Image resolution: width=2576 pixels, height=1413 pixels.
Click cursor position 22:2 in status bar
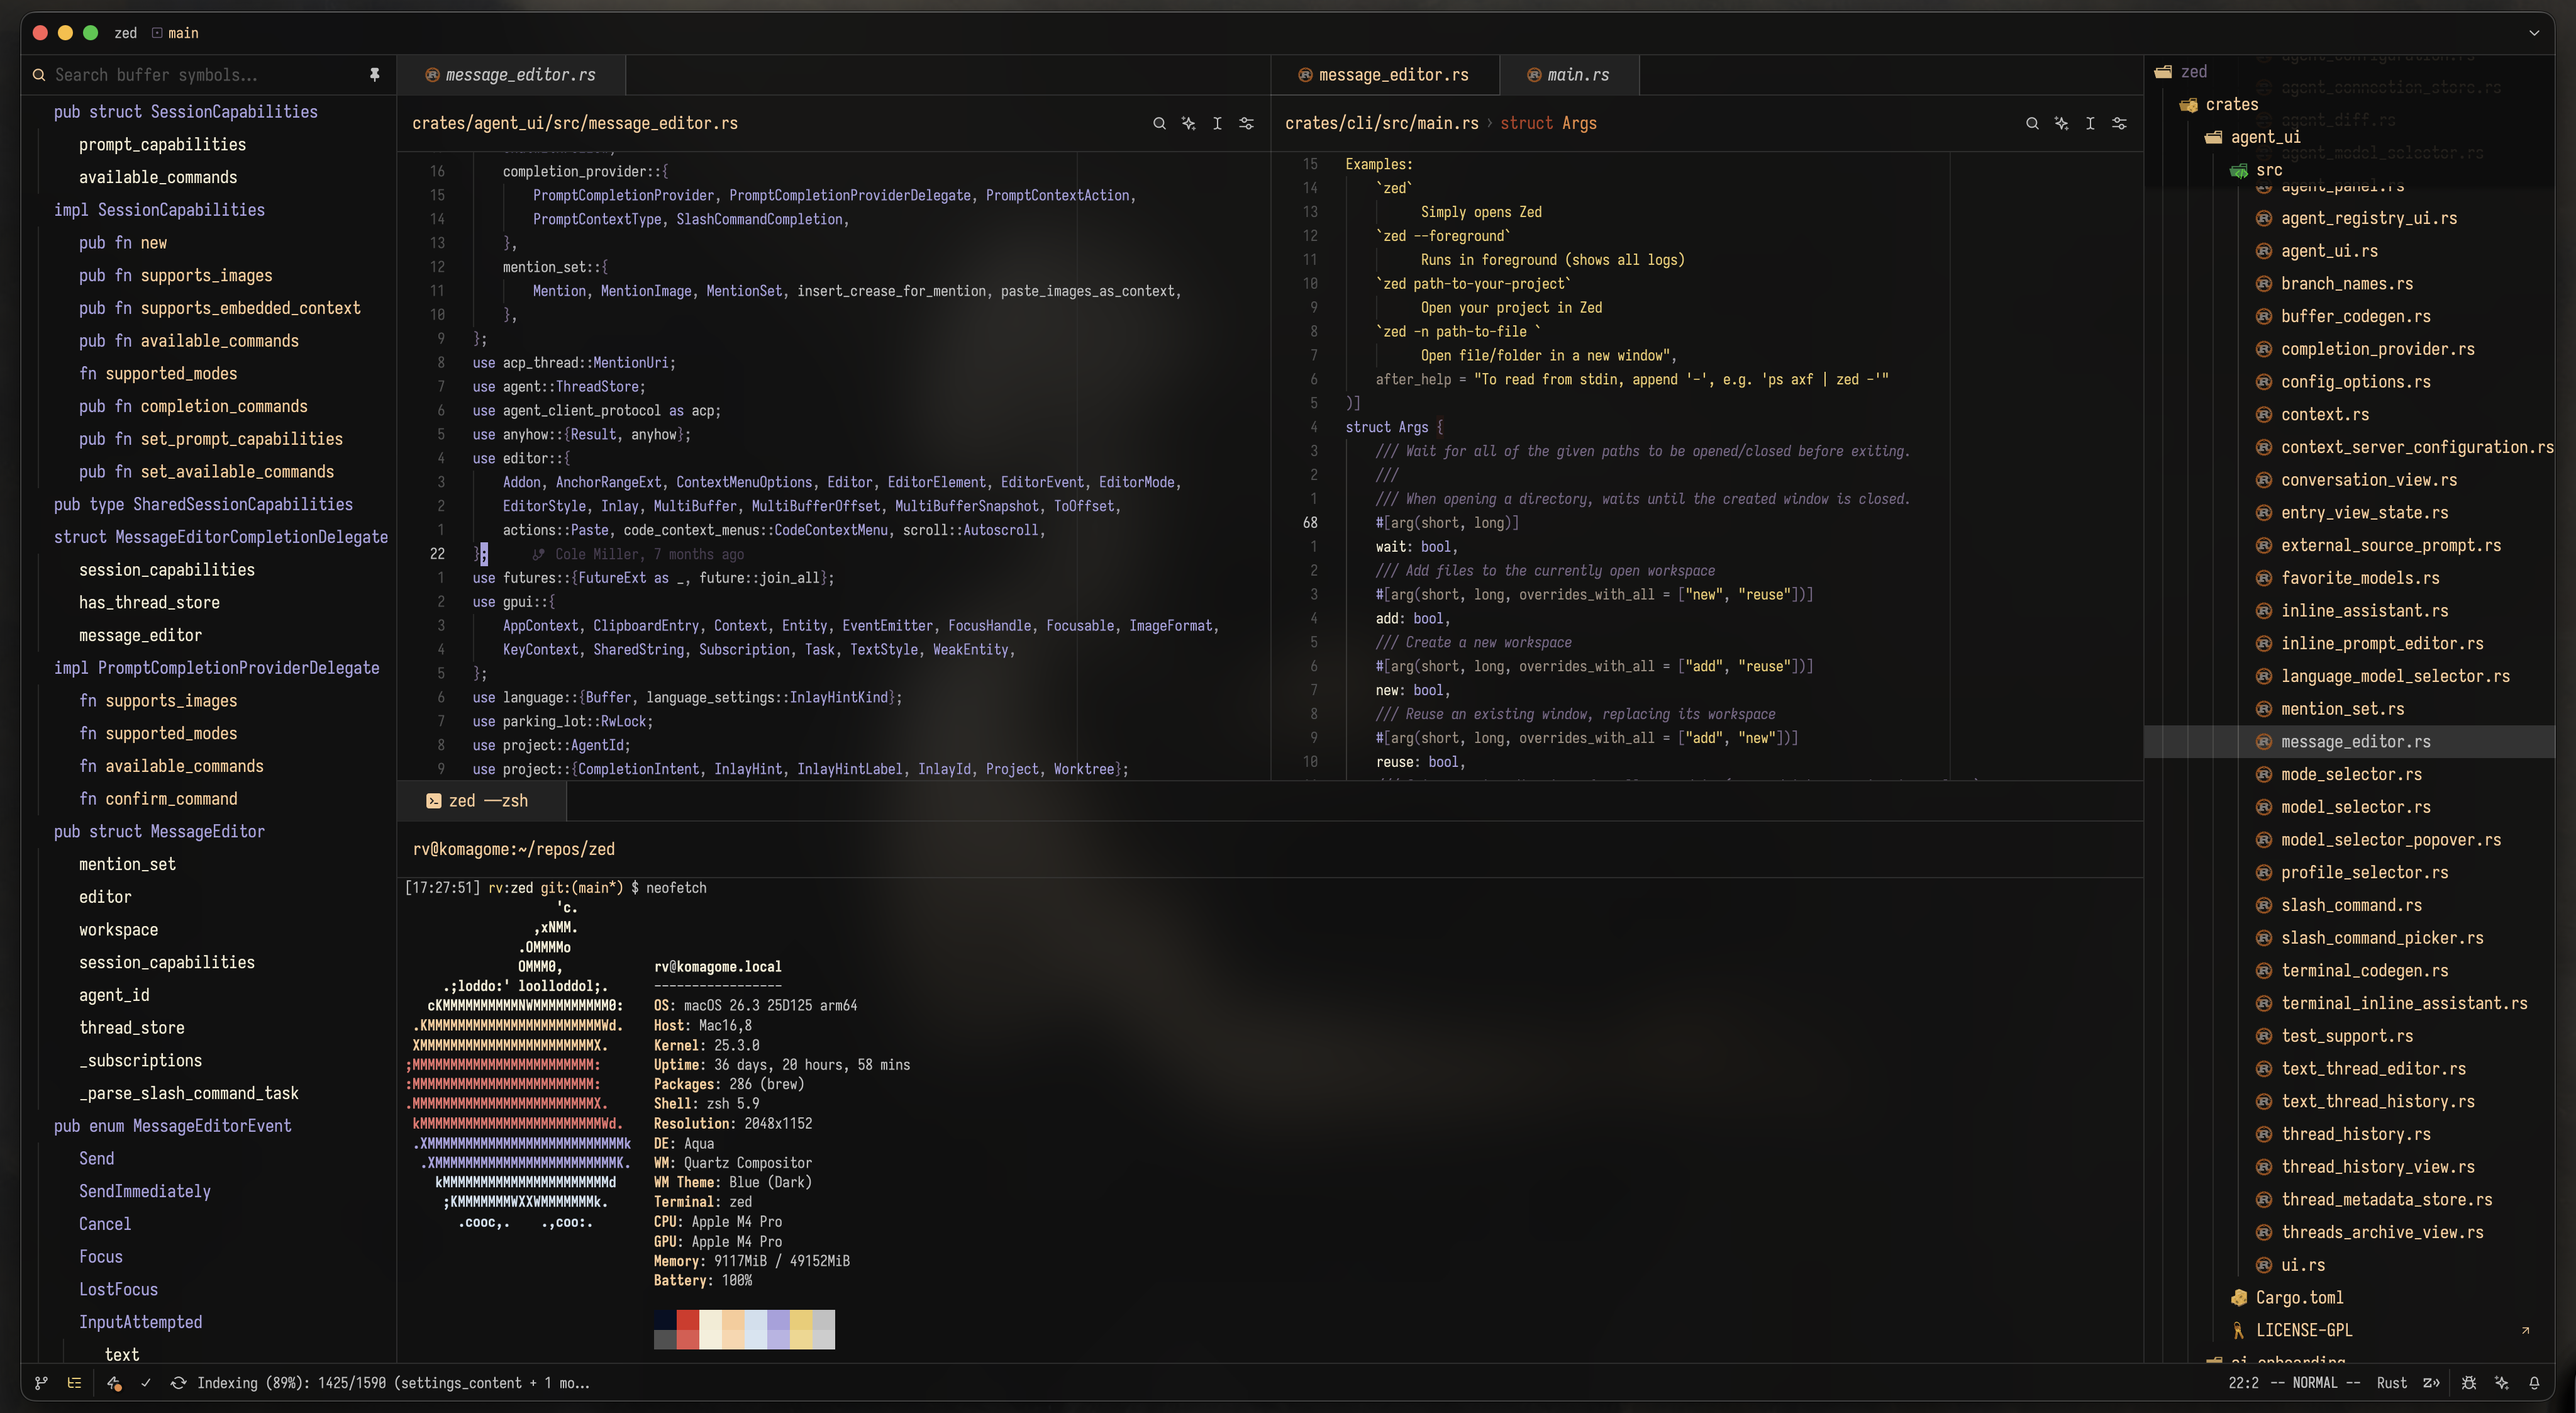[2243, 1383]
